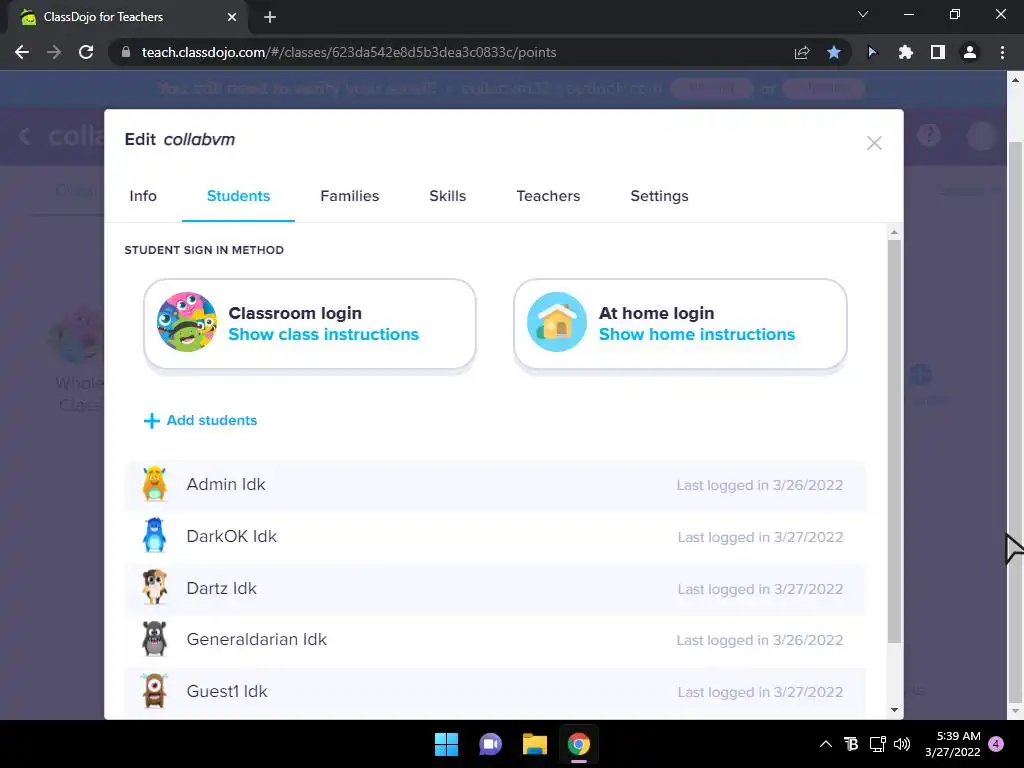
Task: Open the Info tab
Action: click(x=143, y=196)
